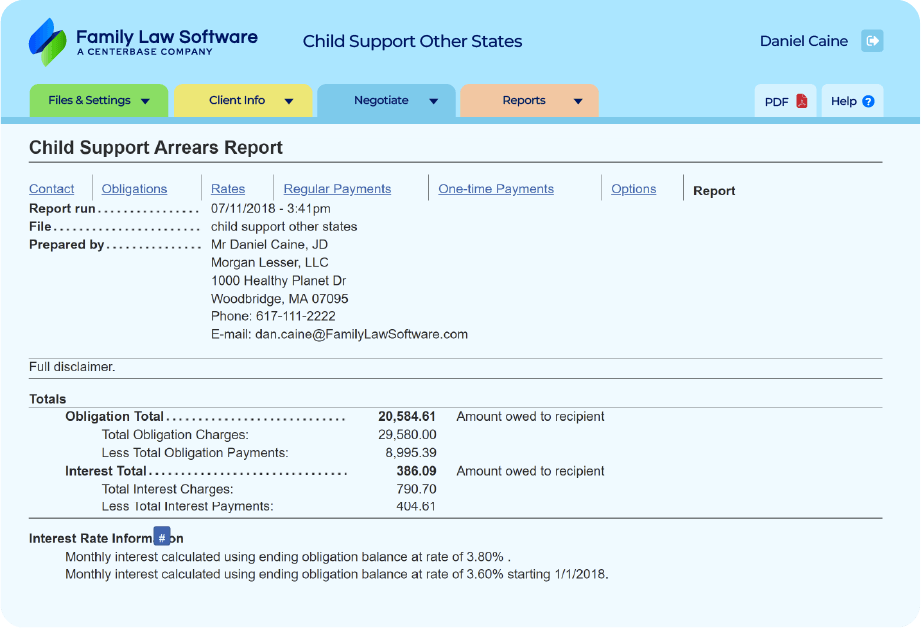Expand the Client Info dropdown arrow
The width and height of the screenshot is (921, 628).
click(x=290, y=101)
